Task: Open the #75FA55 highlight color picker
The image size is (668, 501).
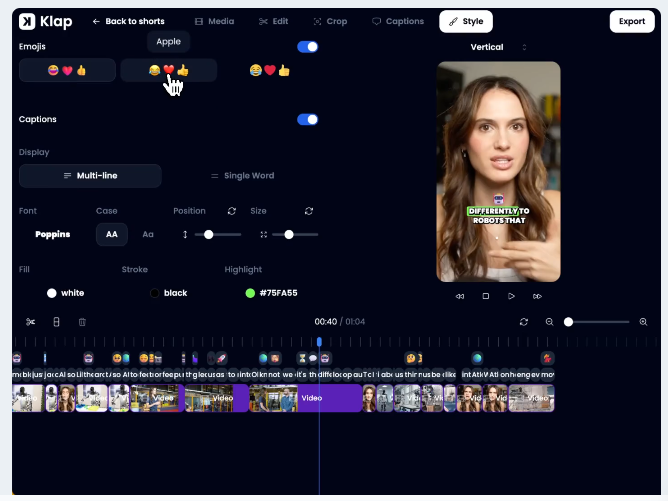Action: (x=271, y=293)
